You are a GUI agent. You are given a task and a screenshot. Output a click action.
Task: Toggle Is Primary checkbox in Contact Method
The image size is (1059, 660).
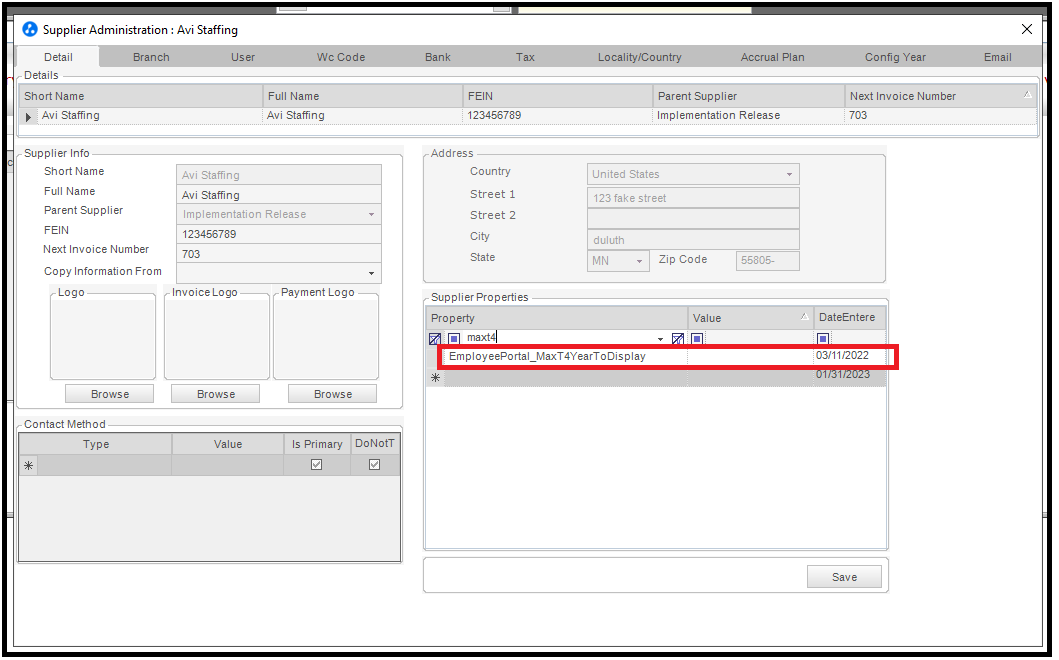click(316, 465)
